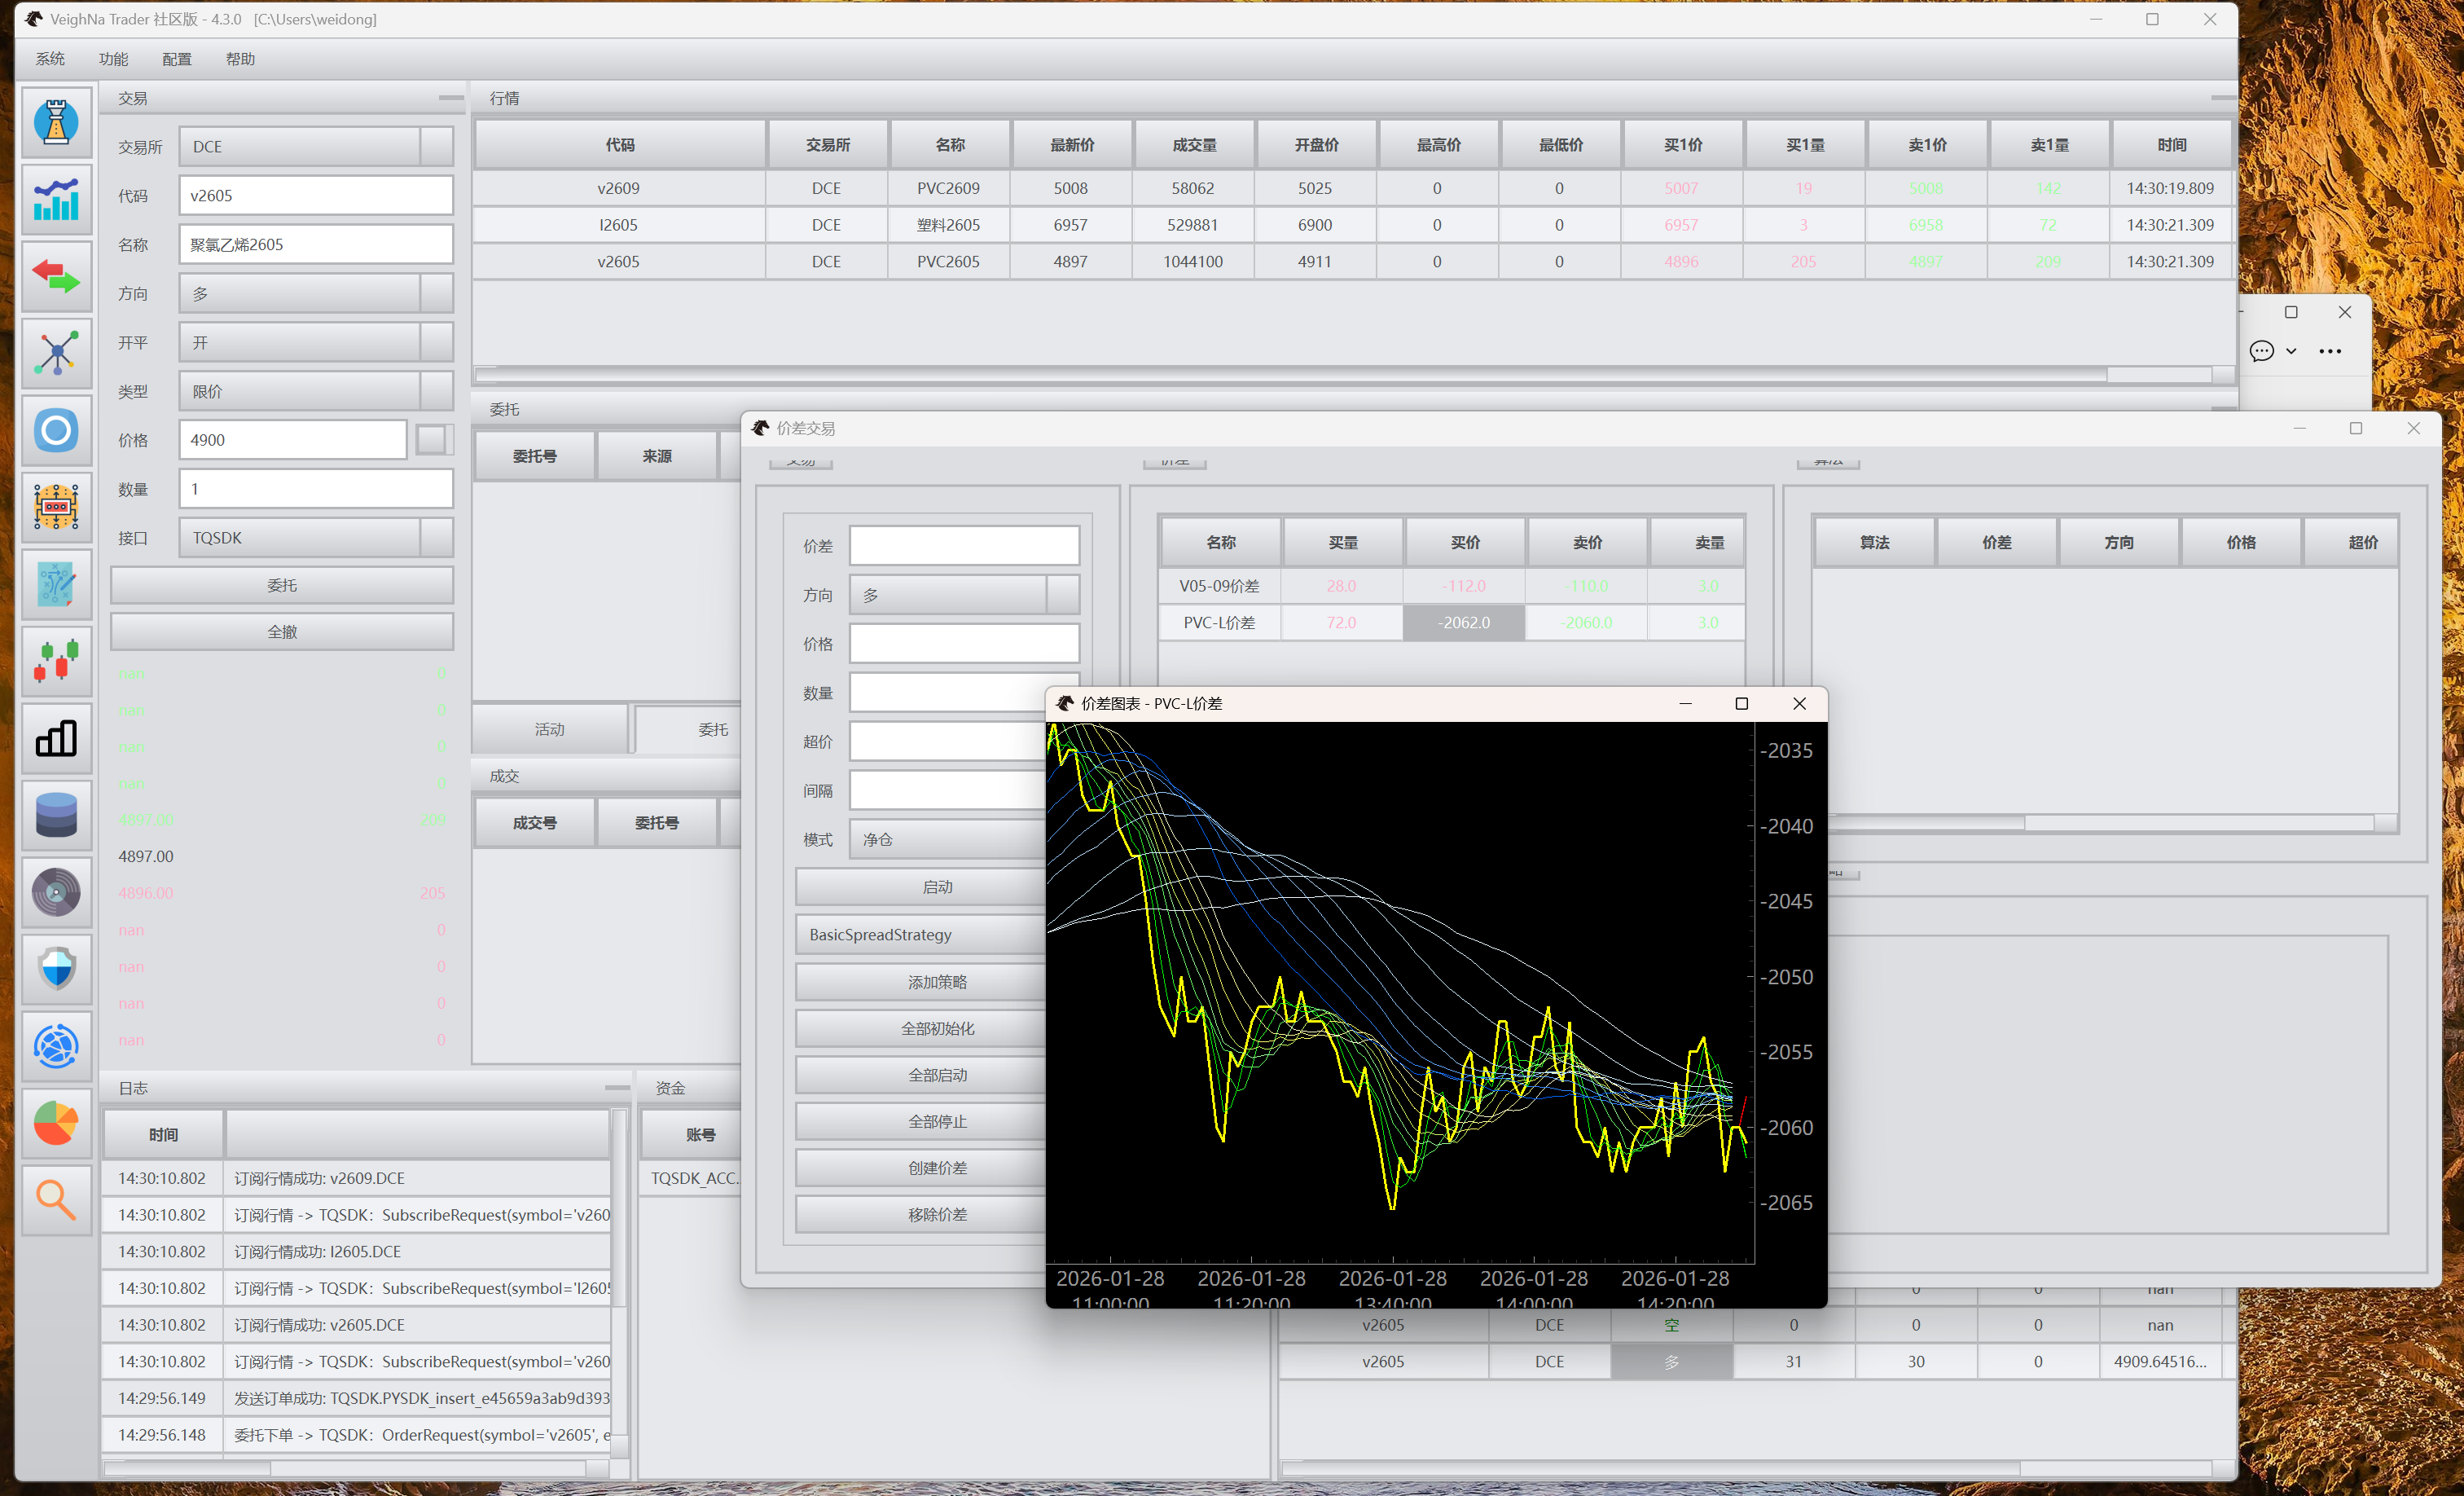Click the magnifying glass contract search icon
Image resolution: width=2464 pixels, height=1496 pixels.
point(56,1199)
